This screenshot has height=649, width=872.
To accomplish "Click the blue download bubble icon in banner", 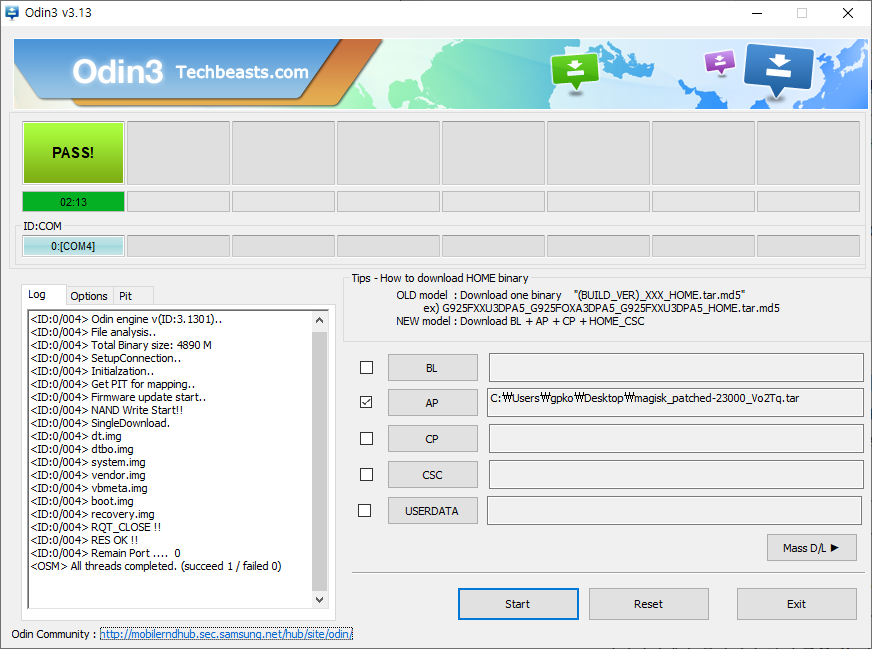I will (778, 69).
